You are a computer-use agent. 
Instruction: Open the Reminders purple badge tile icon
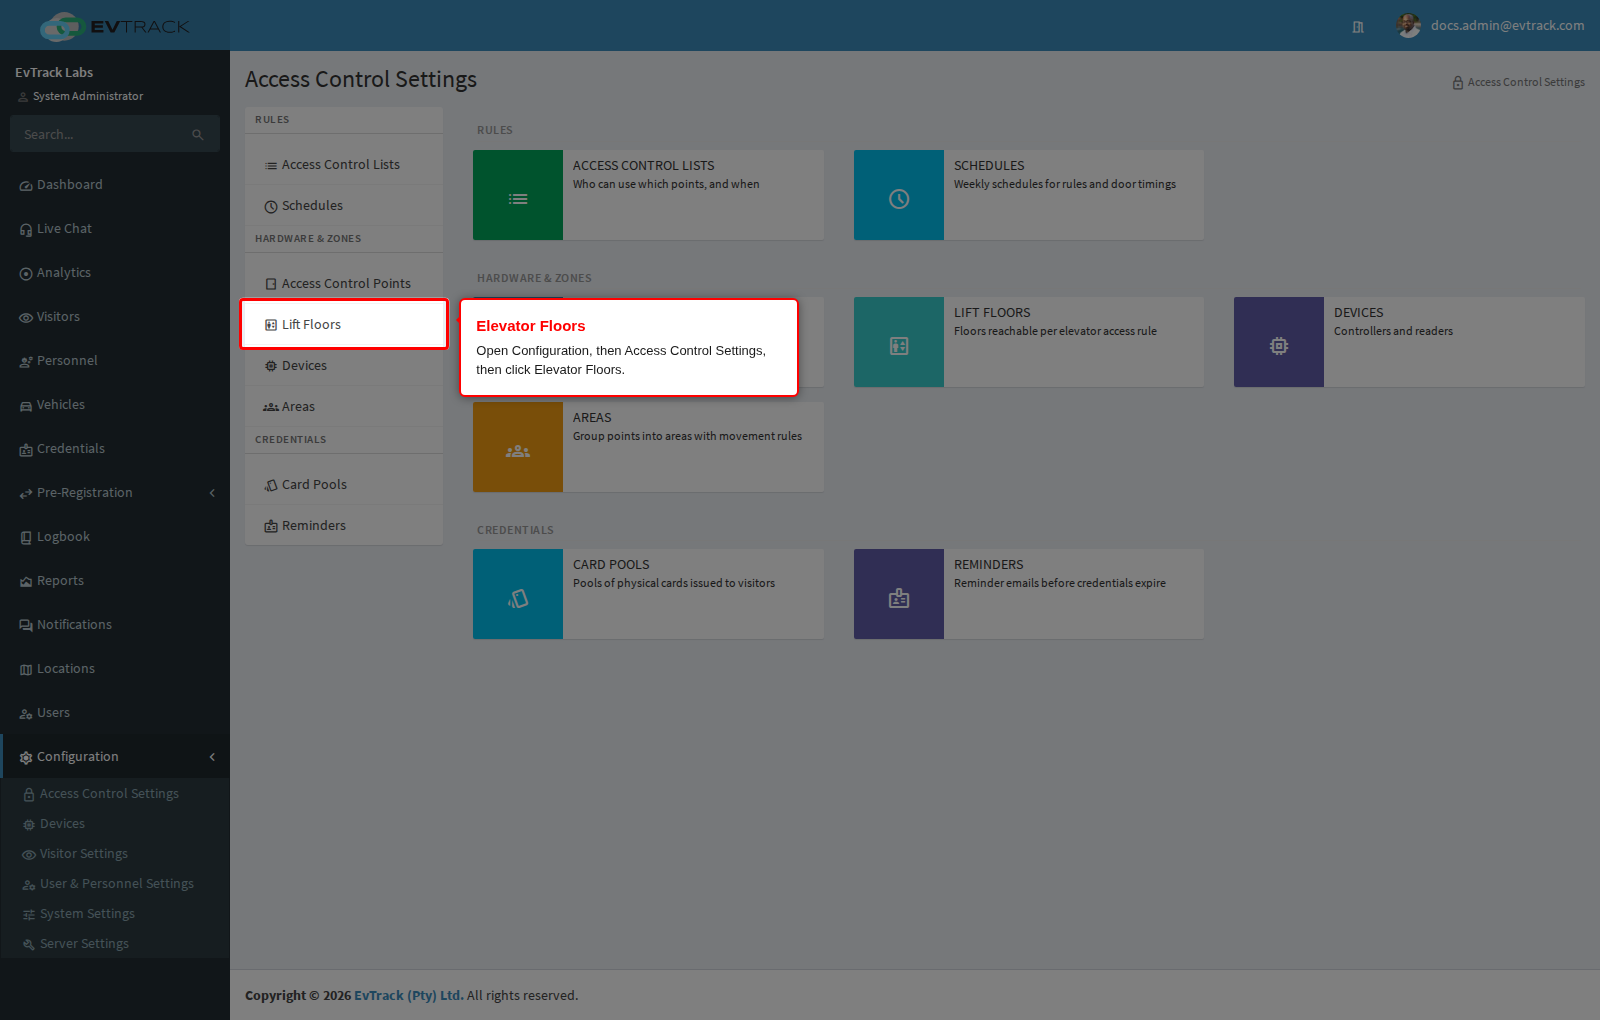[x=899, y=594]
